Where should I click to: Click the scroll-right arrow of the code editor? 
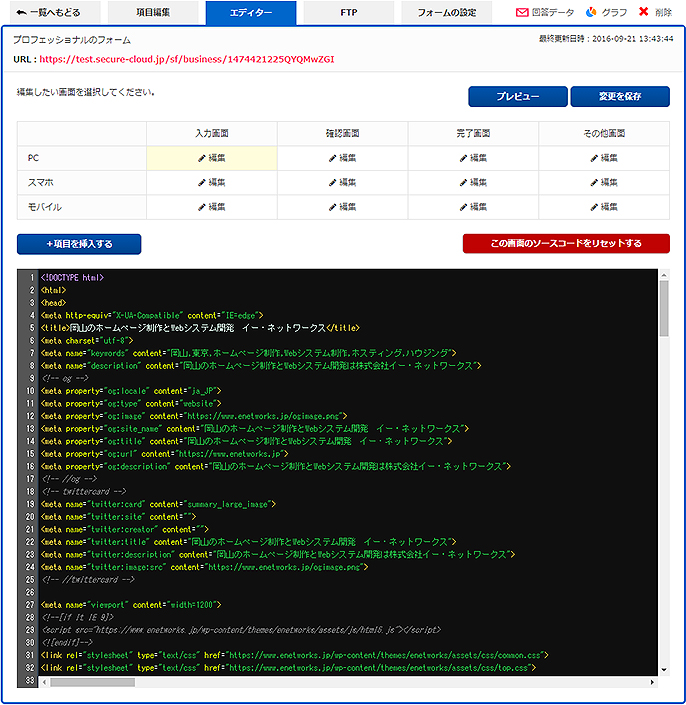point(652,683)
